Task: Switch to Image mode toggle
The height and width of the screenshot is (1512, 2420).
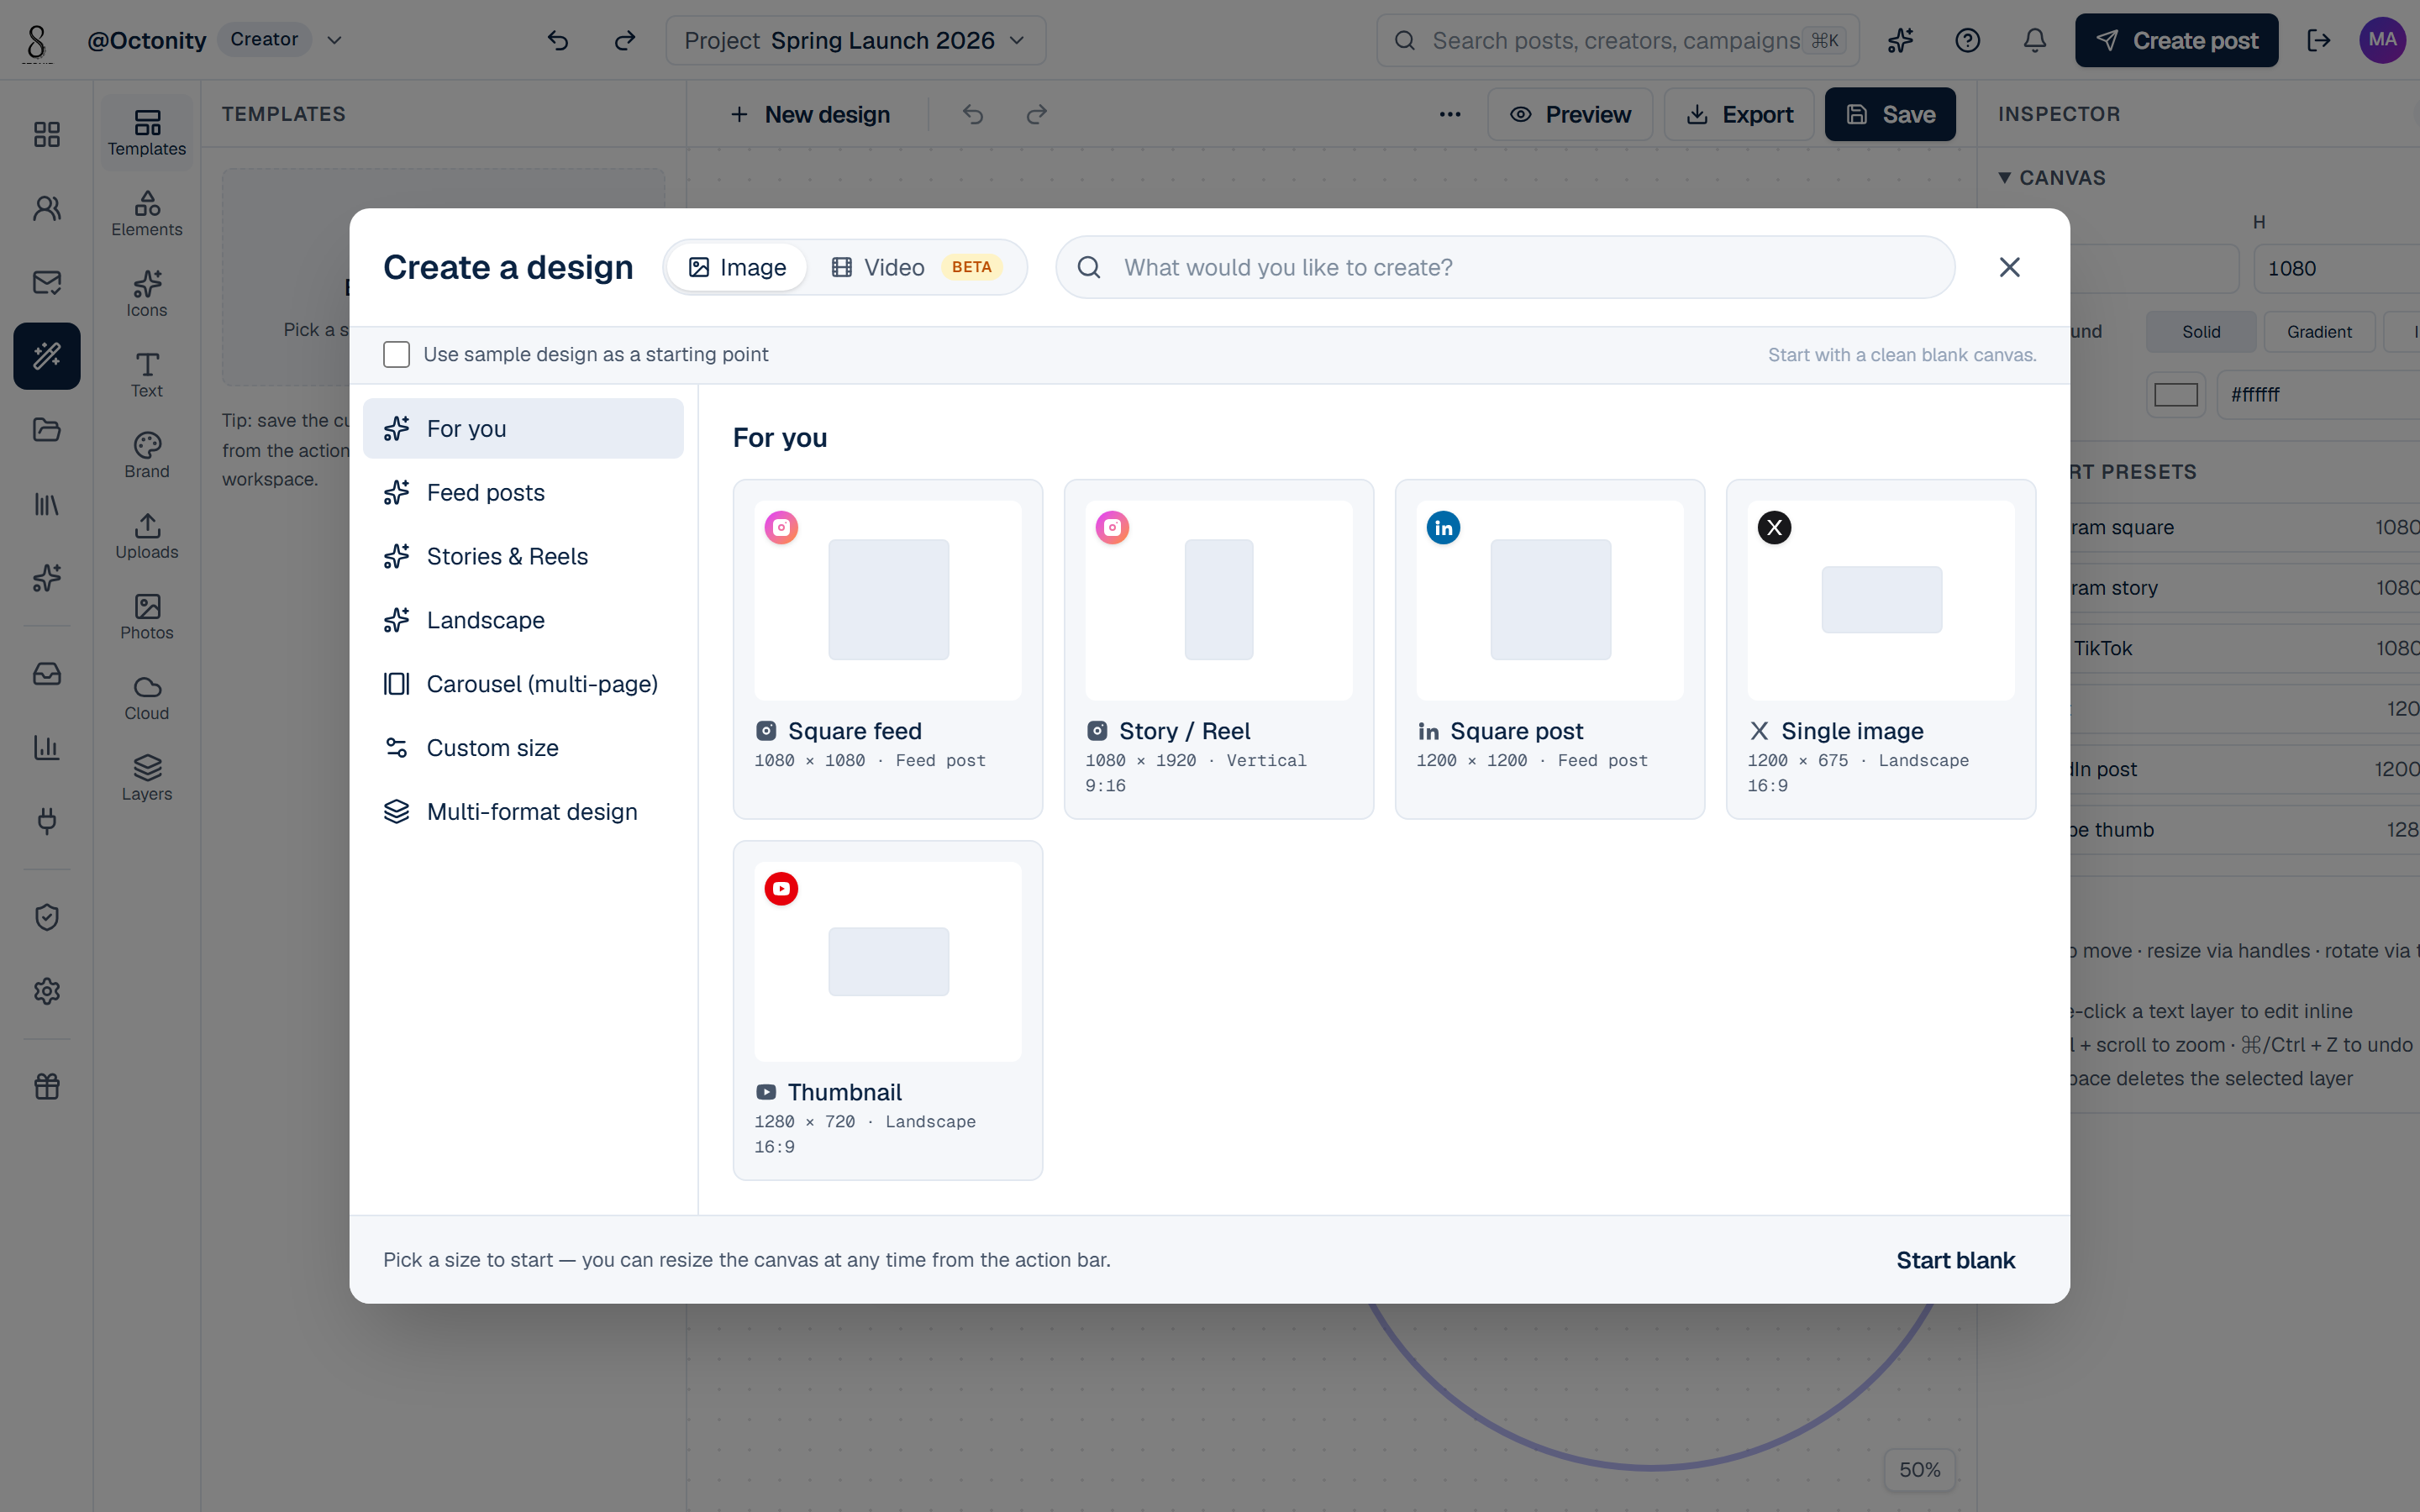Action: point(737,267)
